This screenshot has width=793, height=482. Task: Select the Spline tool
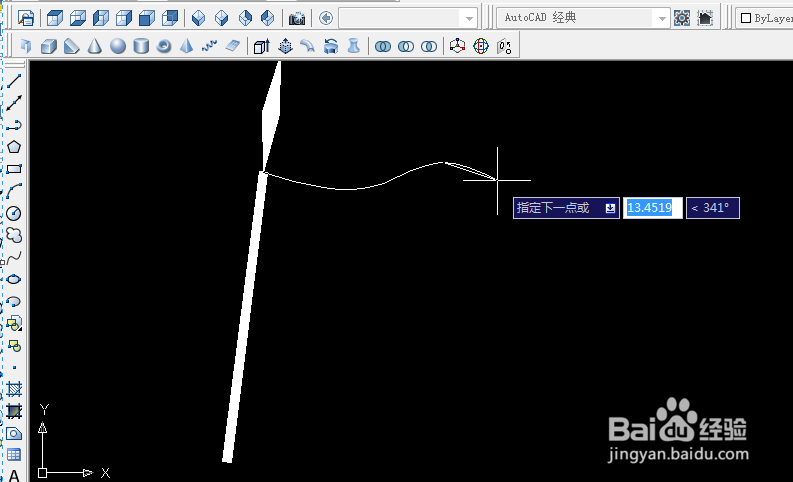click(x=14, y=257)
